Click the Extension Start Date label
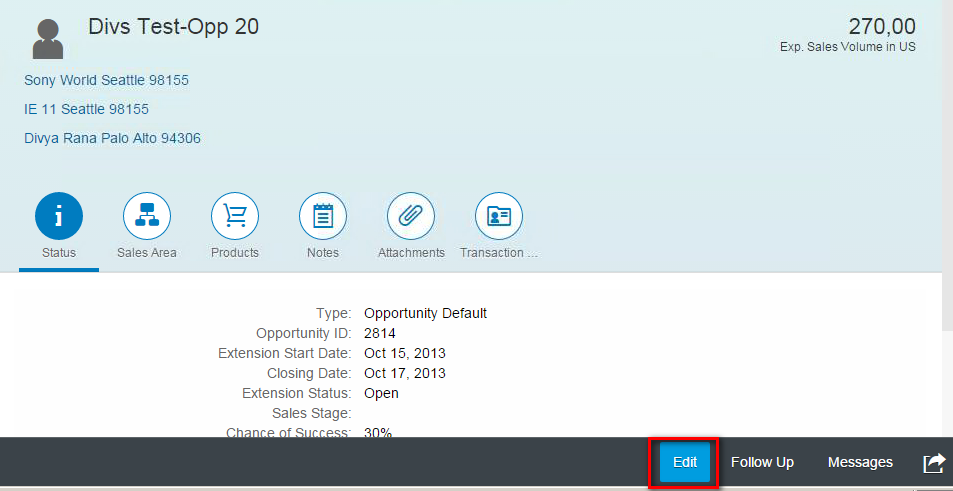The width and height of the screenshot is (953, 491). coord(284,354)
